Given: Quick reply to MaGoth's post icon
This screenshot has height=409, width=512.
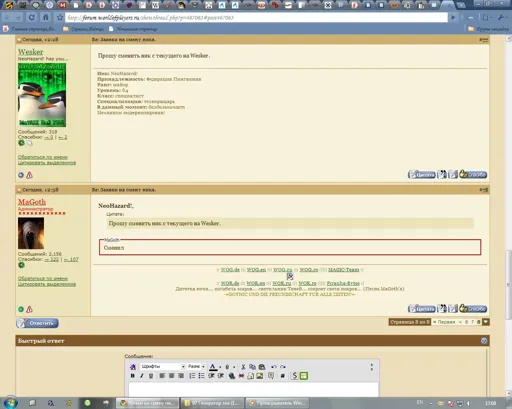Looking at the screenshot, I should (x=453, y=309).
